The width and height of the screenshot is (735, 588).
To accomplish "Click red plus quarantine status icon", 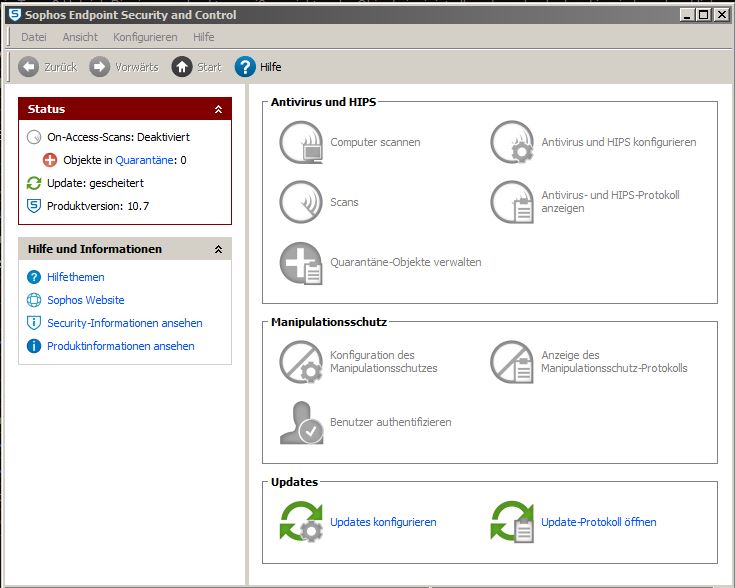I will (x=50, y=160).
